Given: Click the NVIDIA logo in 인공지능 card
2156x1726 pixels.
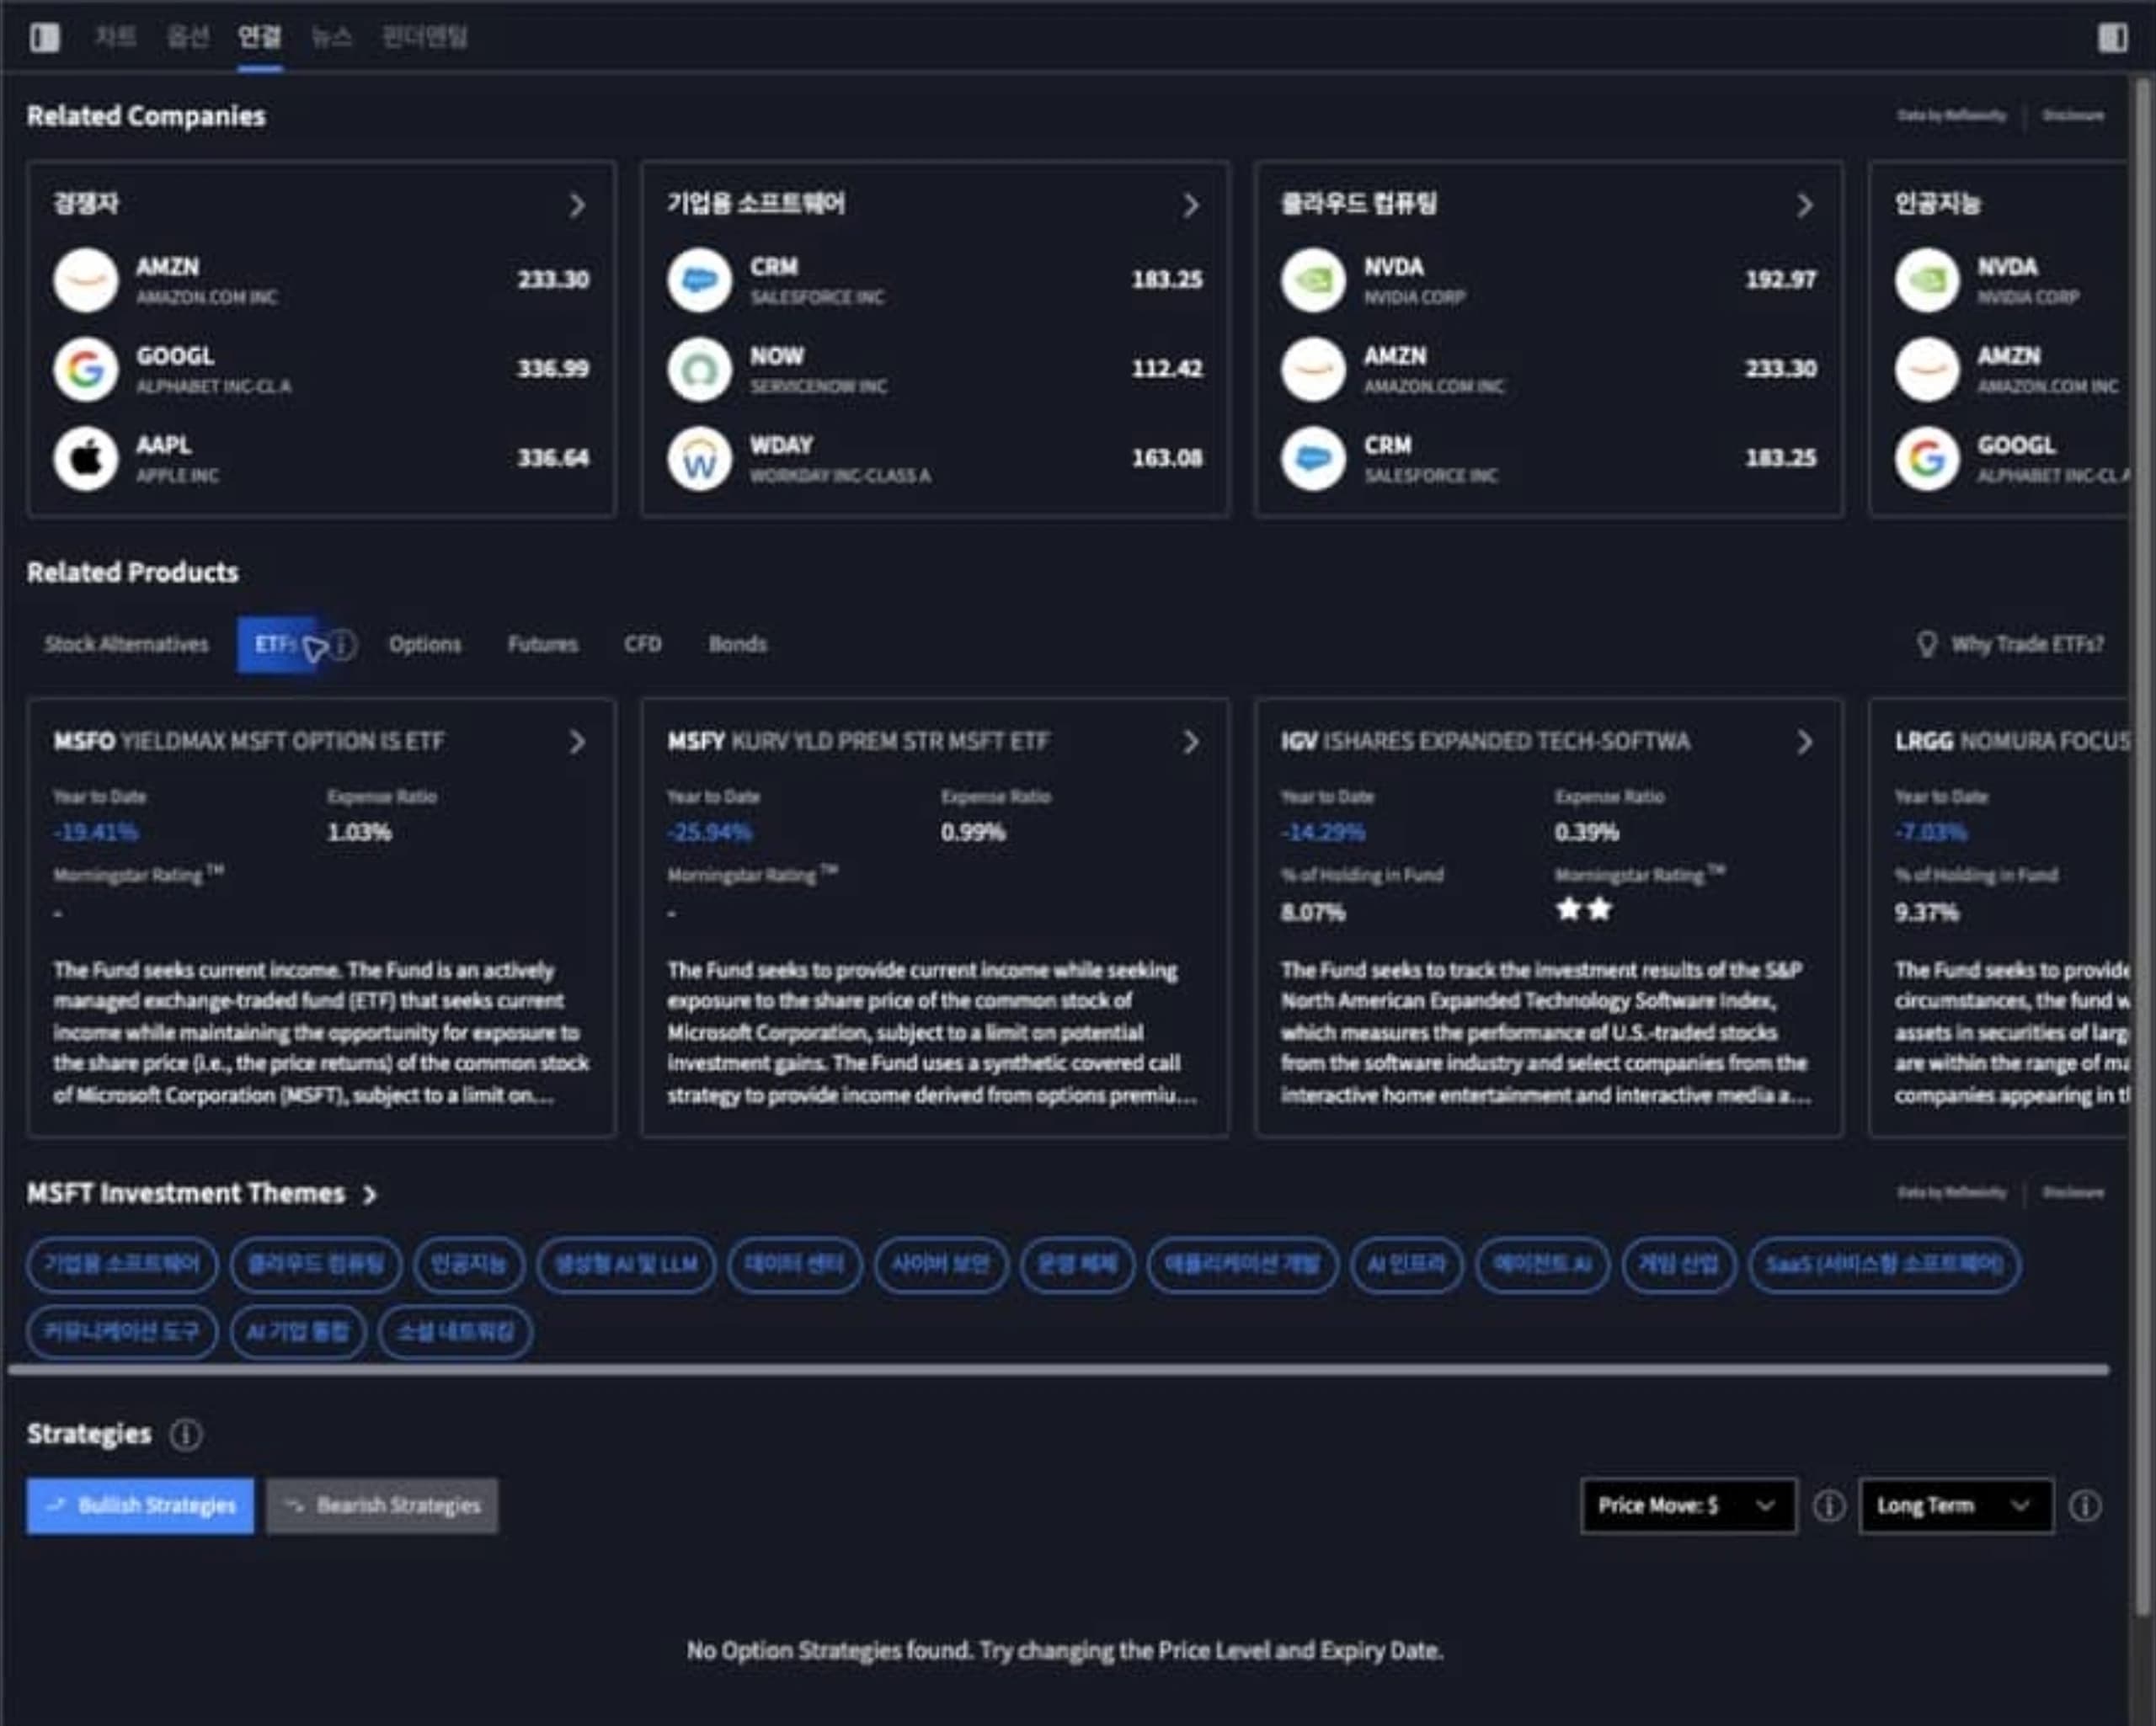Looking at the screenshot, I should click(1927, 280).
